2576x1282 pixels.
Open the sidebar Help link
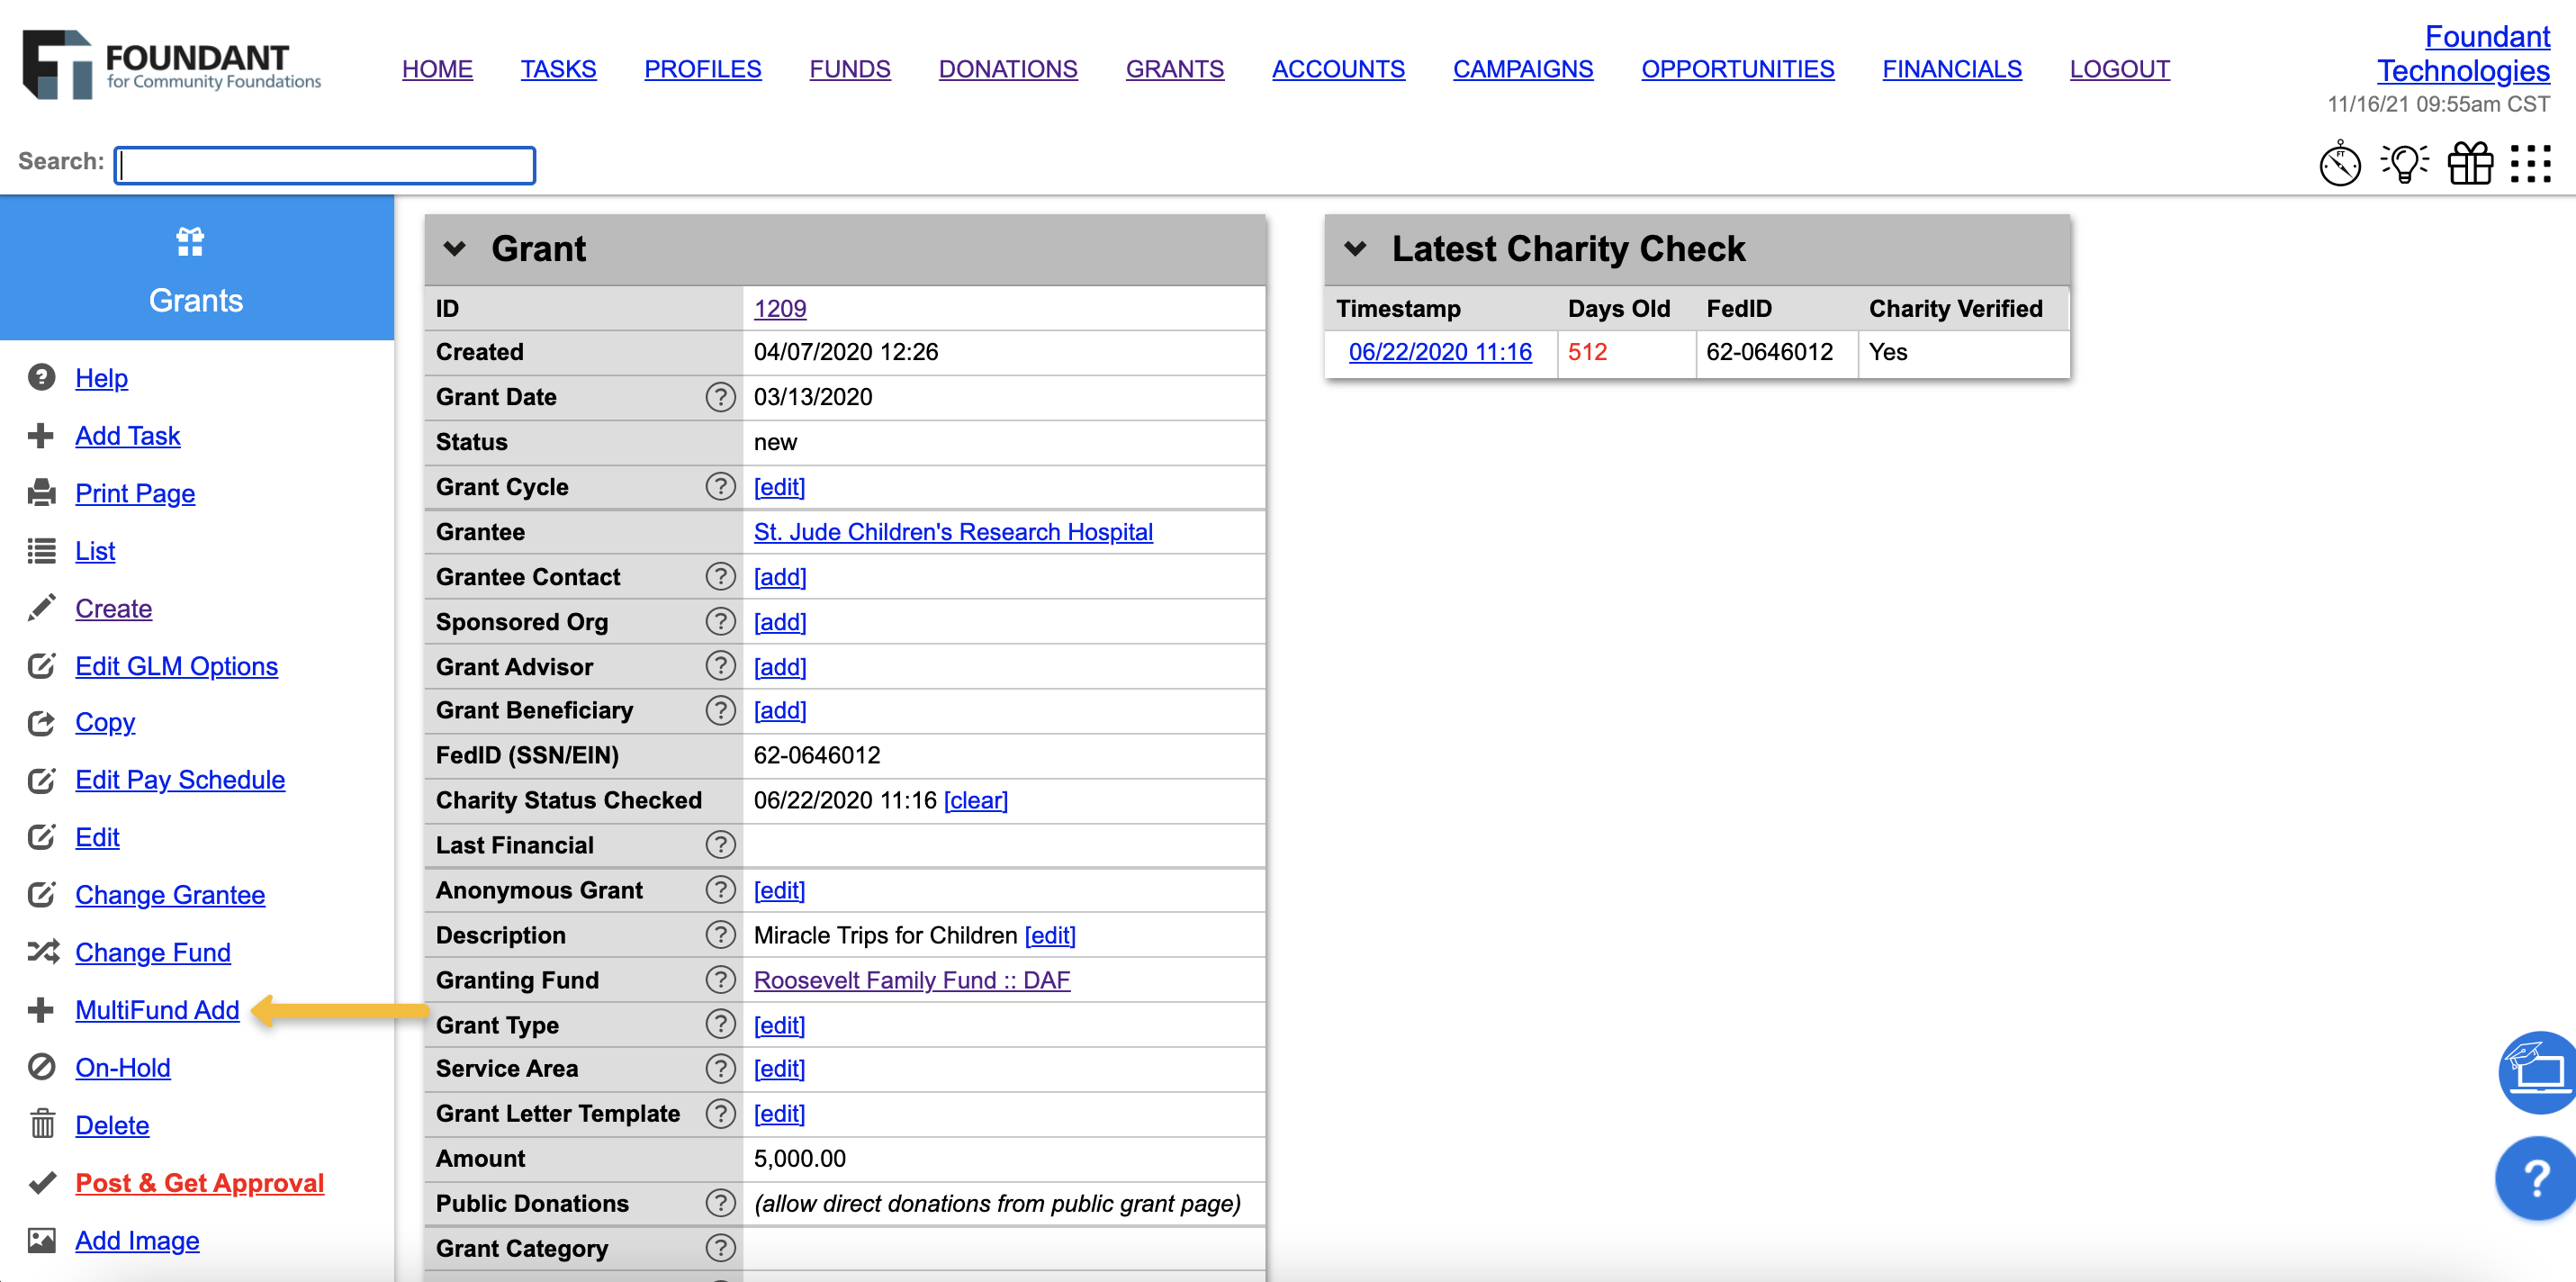pos(101,378)
